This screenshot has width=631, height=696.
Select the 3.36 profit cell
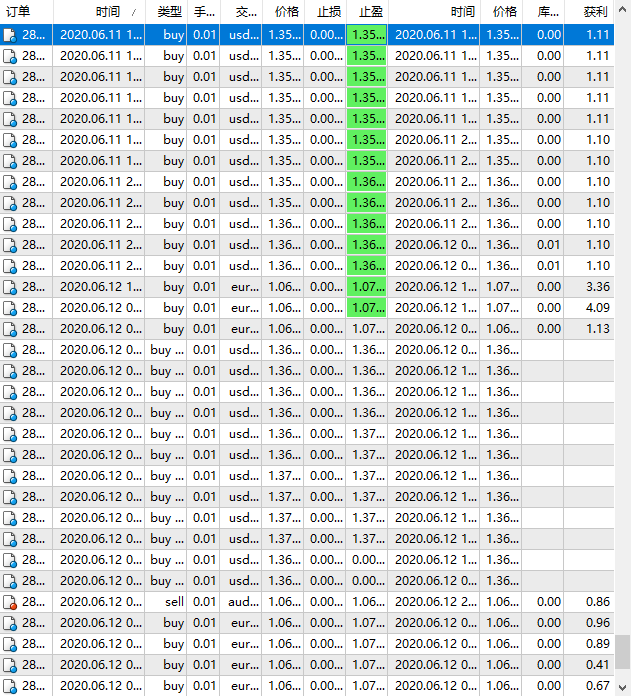pos(589,287)
